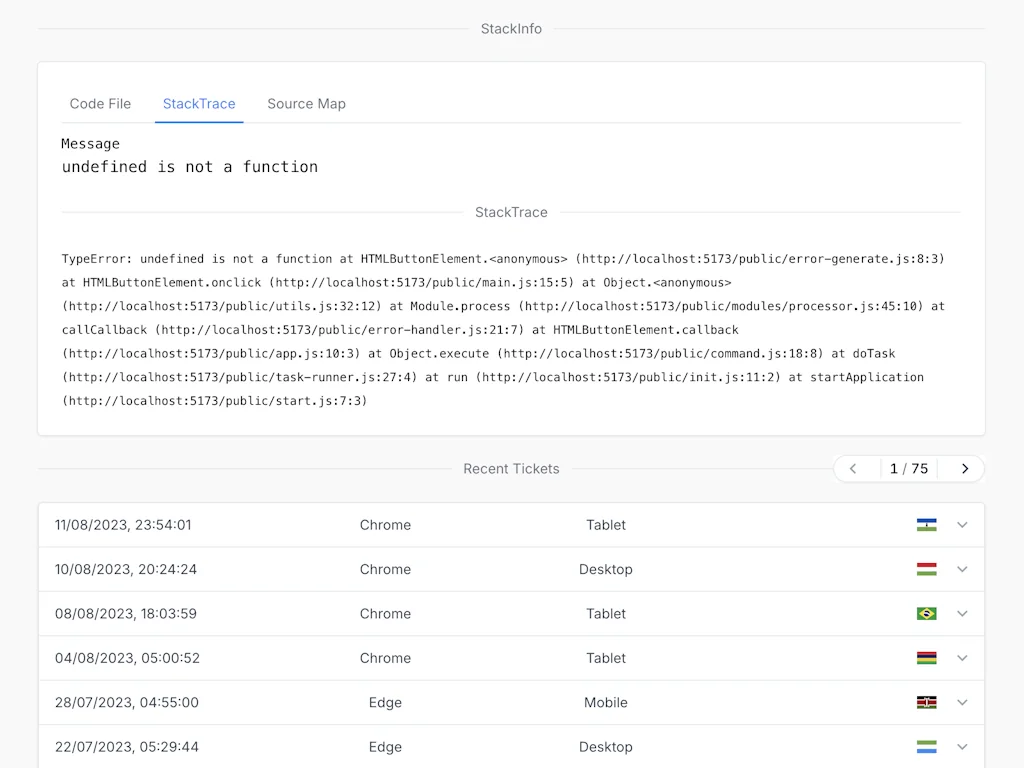Click the flag icon in the 10/08/2023 ticket row
Image resolution: width=1024 pixels, height=768 pixels.
(926, 569)
